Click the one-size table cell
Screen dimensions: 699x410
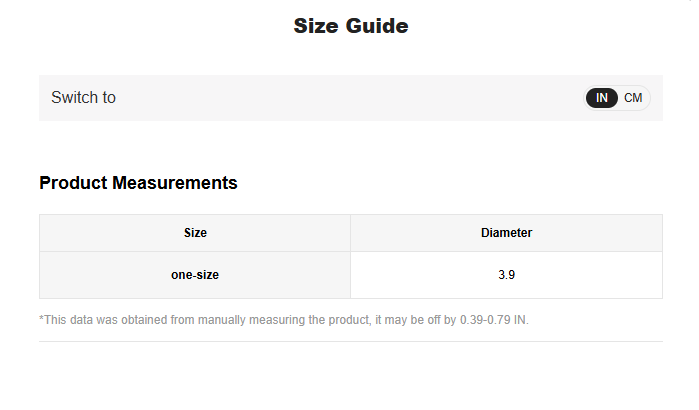pyautogui.click(x=195, y=275)
